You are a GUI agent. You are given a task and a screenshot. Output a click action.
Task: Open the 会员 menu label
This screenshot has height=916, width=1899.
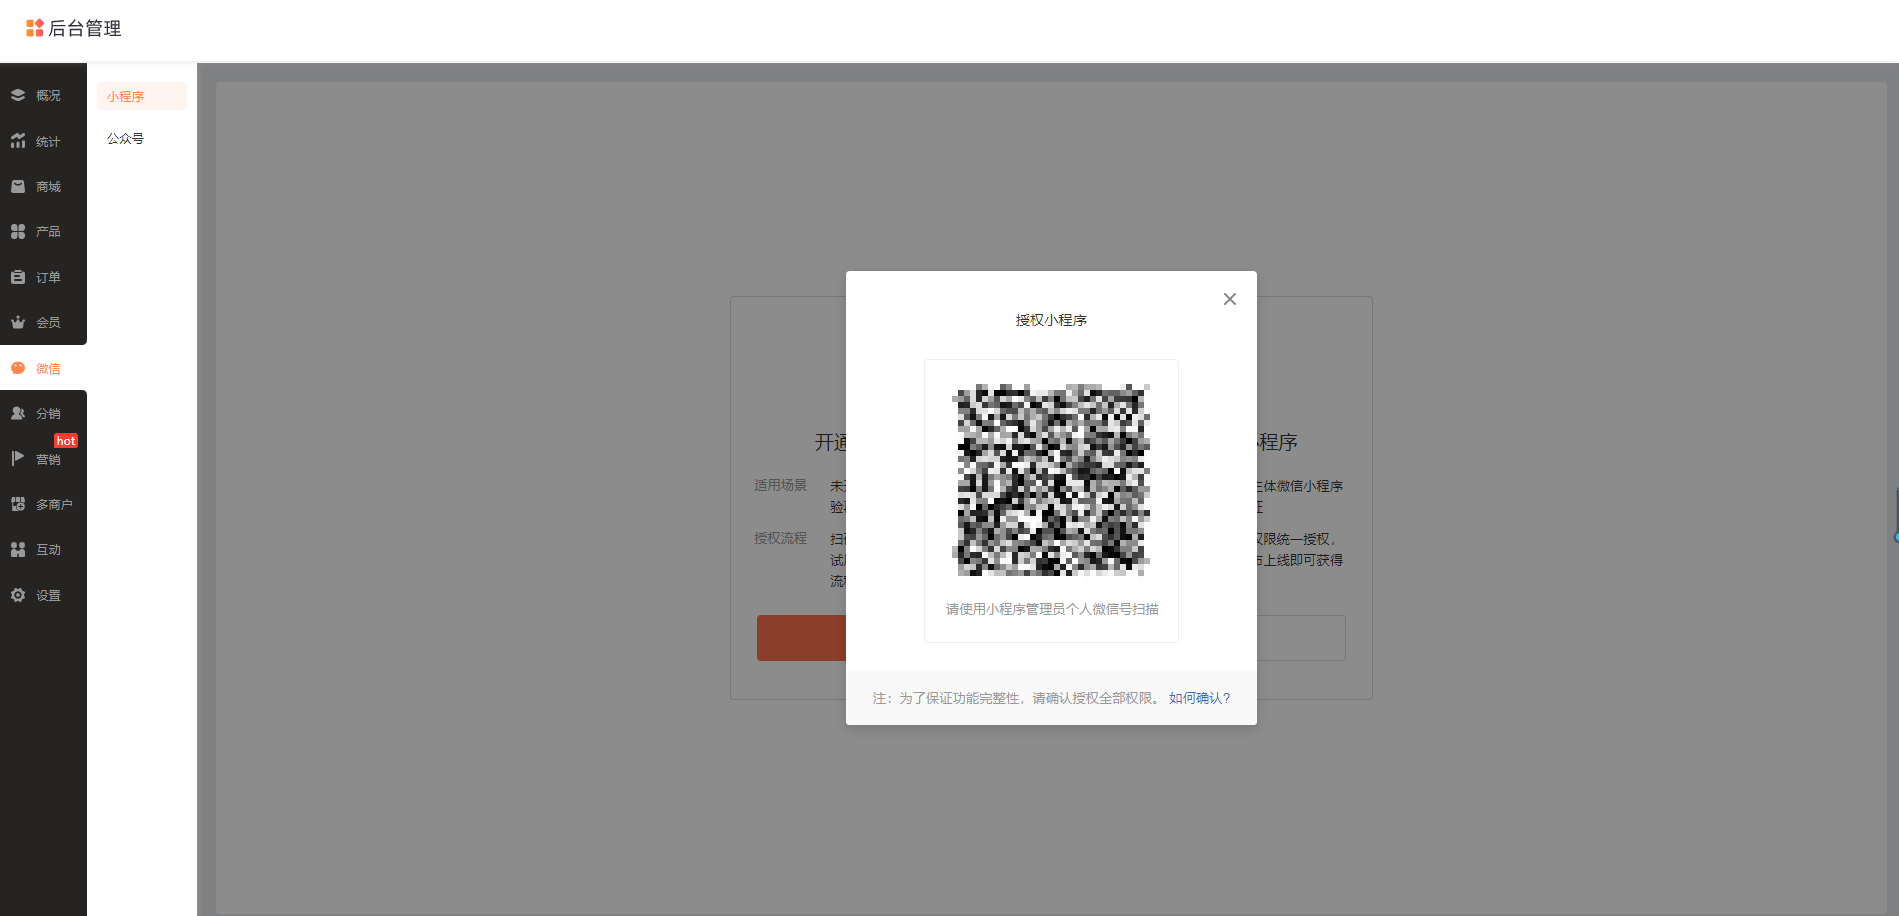coord(48,323)
